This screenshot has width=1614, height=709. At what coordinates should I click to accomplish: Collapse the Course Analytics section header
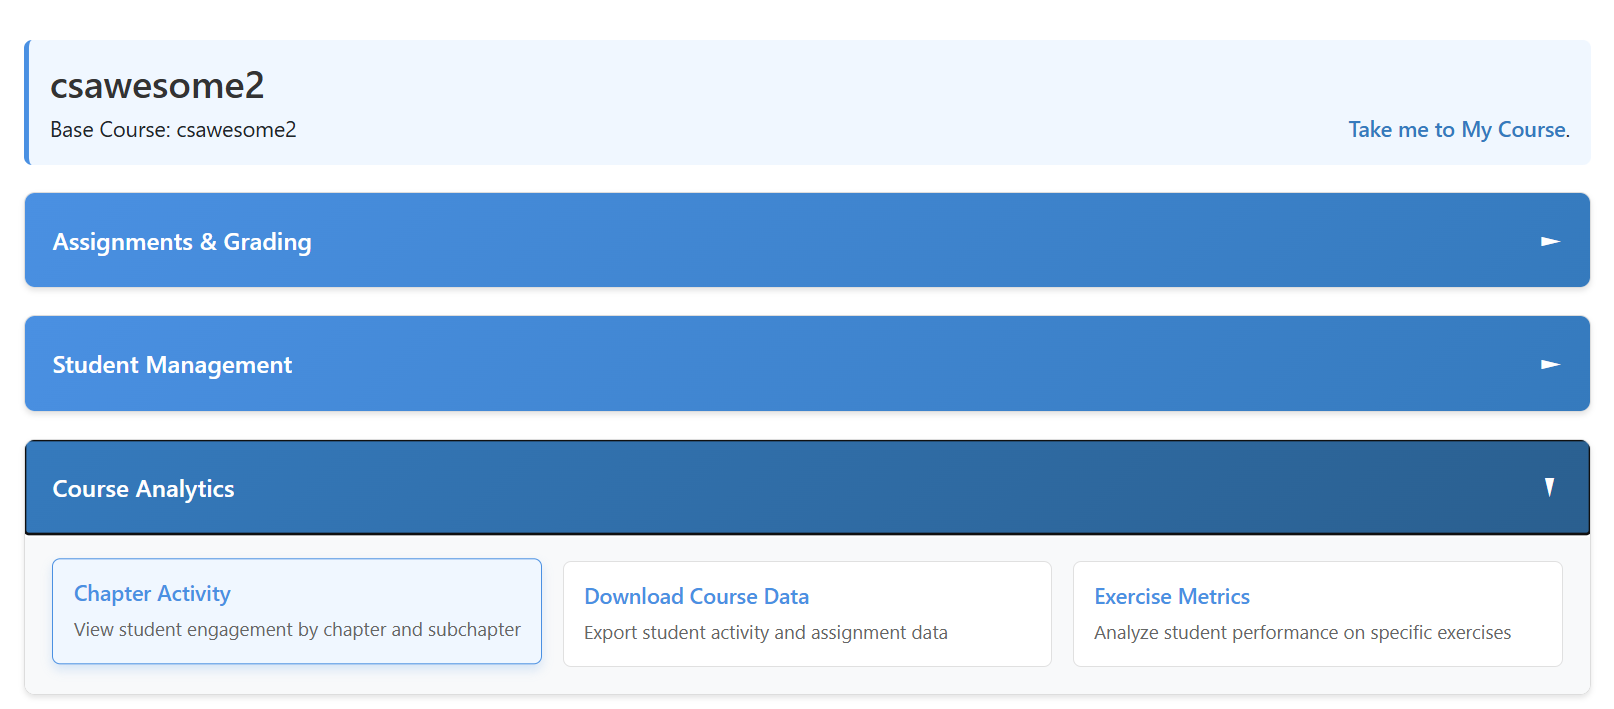700,488
